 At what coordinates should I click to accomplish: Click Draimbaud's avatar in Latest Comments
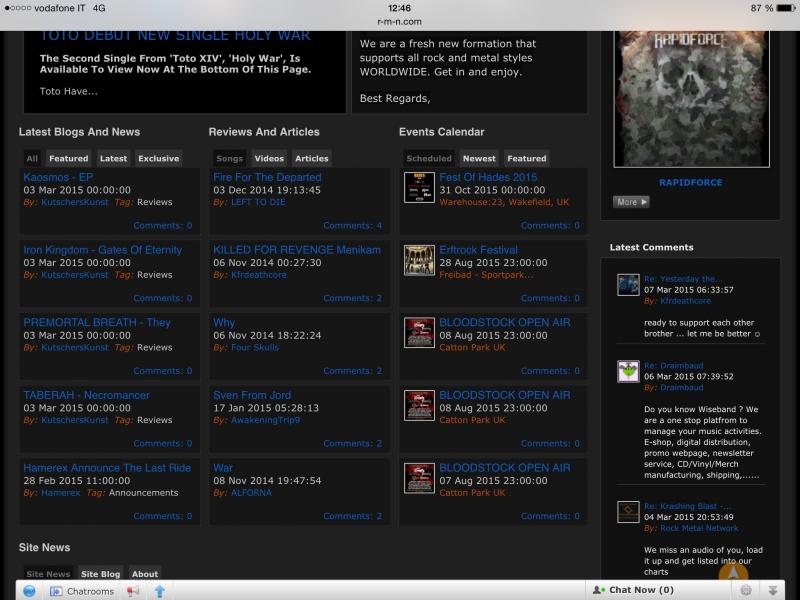coord(628,371)
